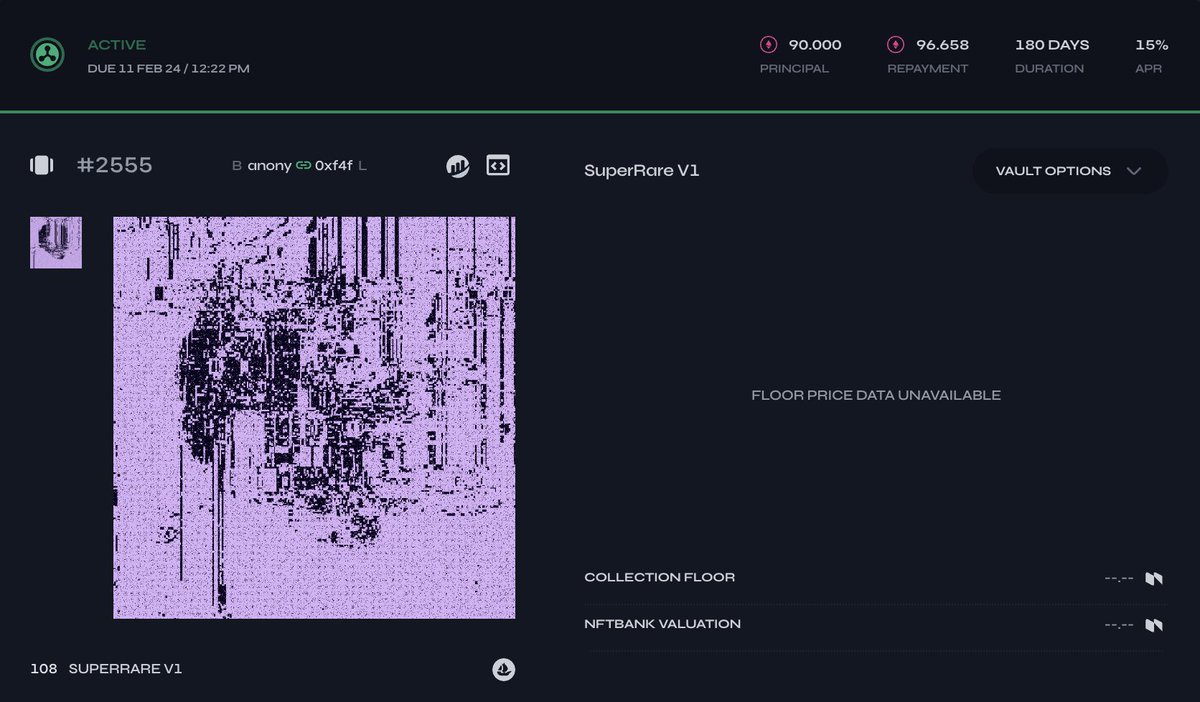Open the lender address 0xf4f
The width and height of the screenshot is (1200, 702).
(332, 166)
